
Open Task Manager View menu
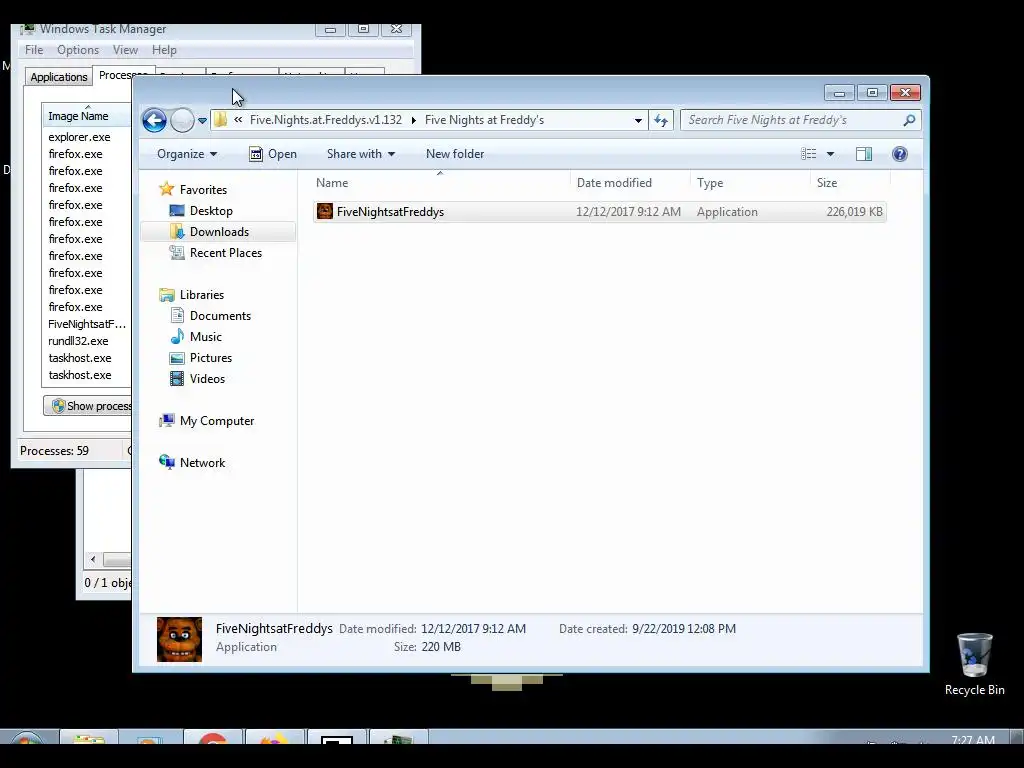pyautogui.click(x=125, y=50)
